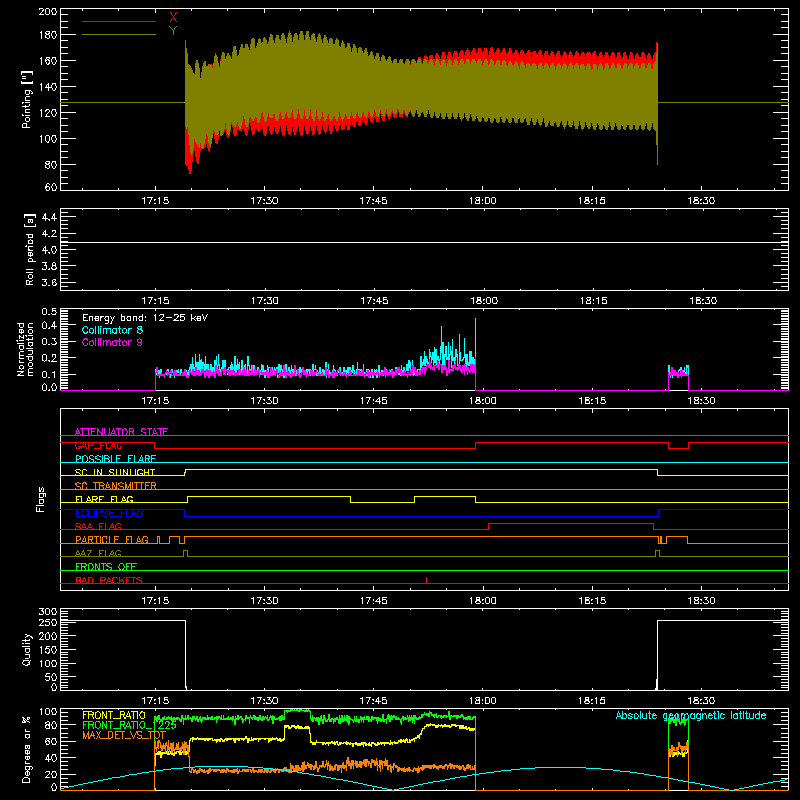The height and width of the screenshot is (800, 800).
Task: Select the red legend line sample for X
Action: (119, 21)
